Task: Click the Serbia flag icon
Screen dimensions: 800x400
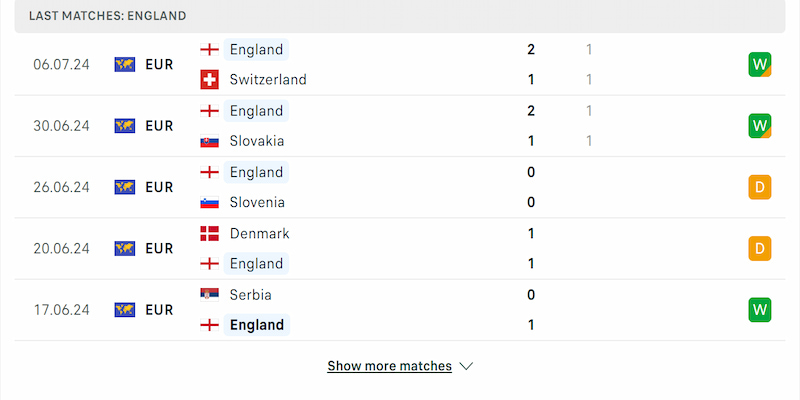Action: click(210, 295)
